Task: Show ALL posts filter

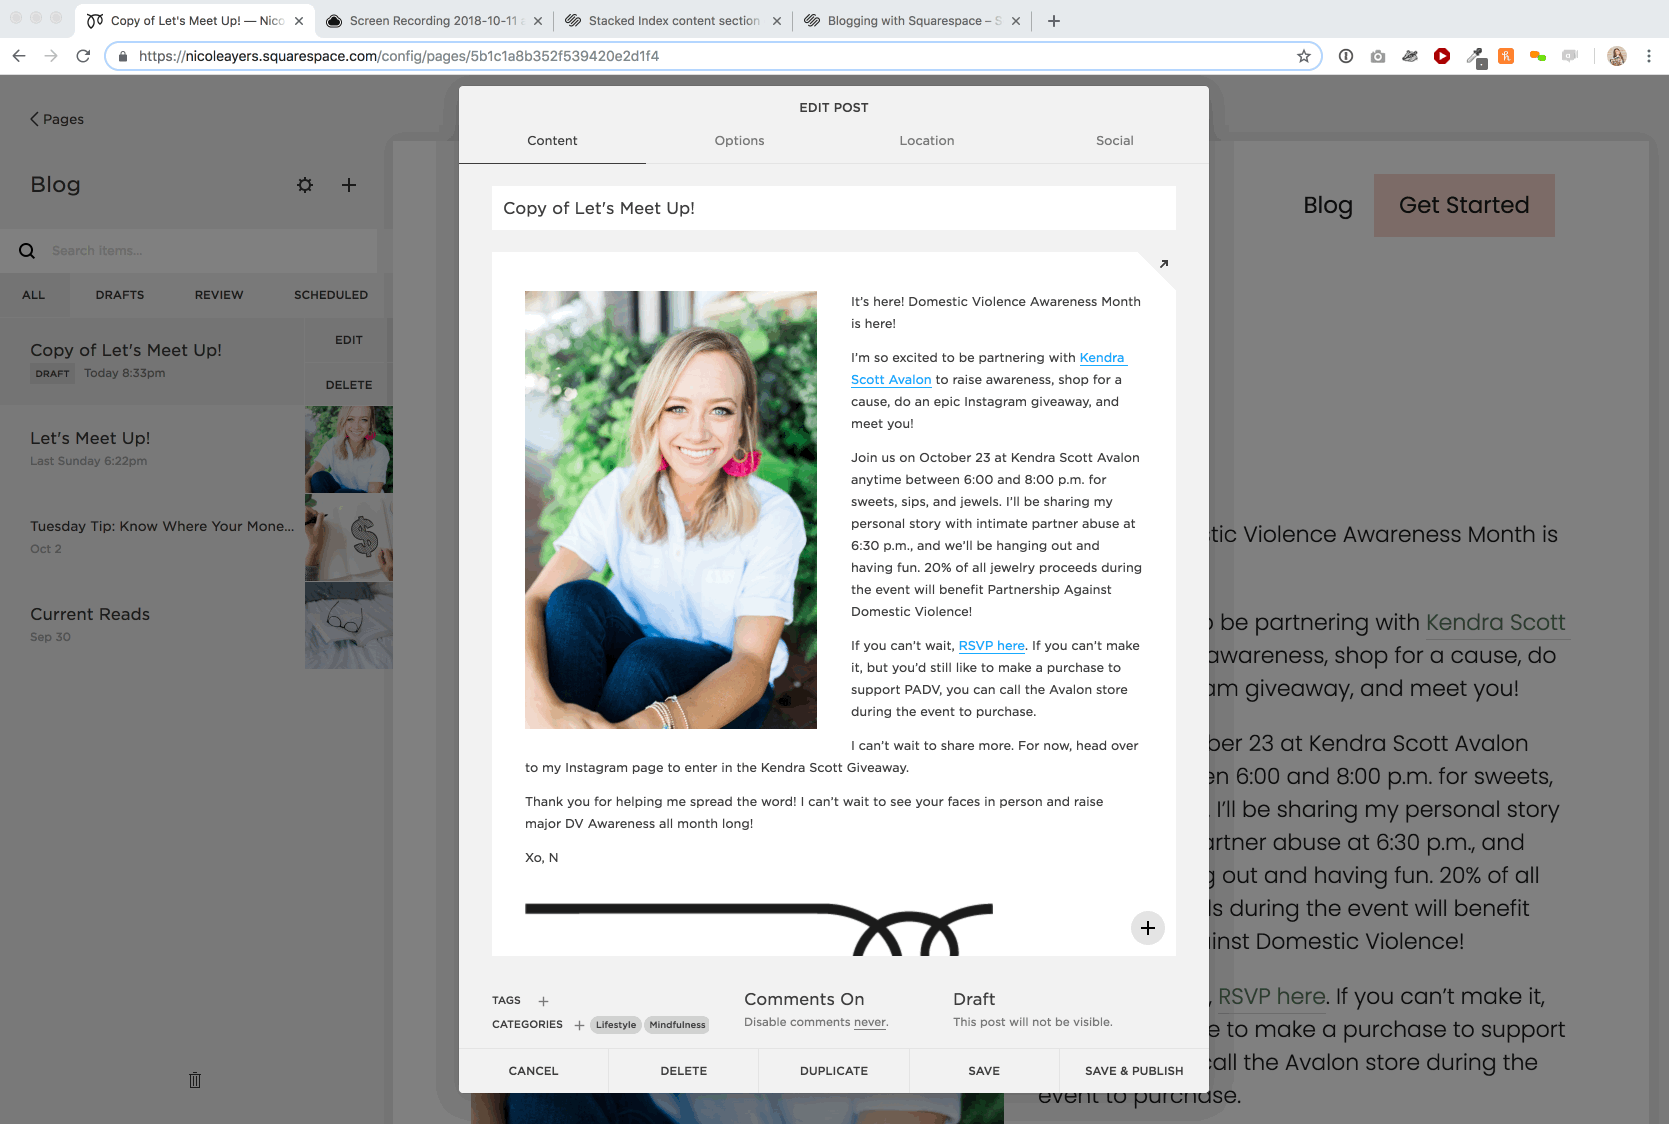Action: tap(34, 295)
